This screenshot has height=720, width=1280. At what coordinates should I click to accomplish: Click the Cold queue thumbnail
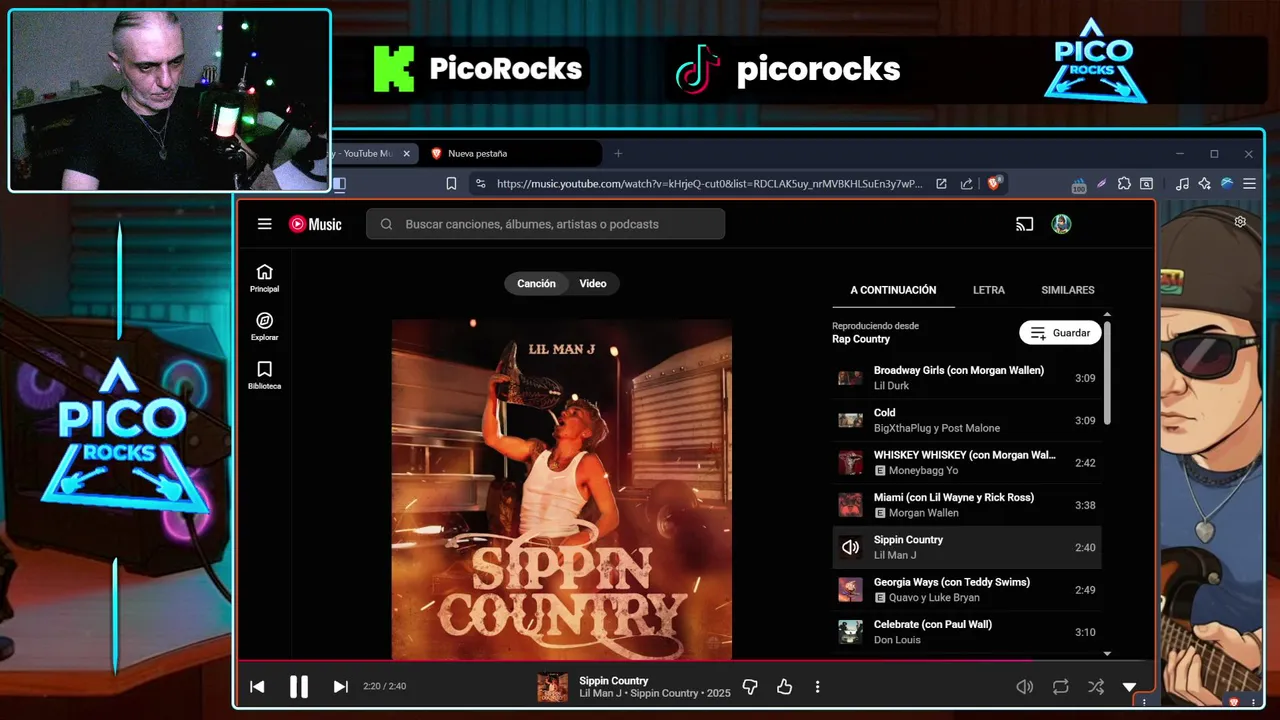click(x=850, y=420)
